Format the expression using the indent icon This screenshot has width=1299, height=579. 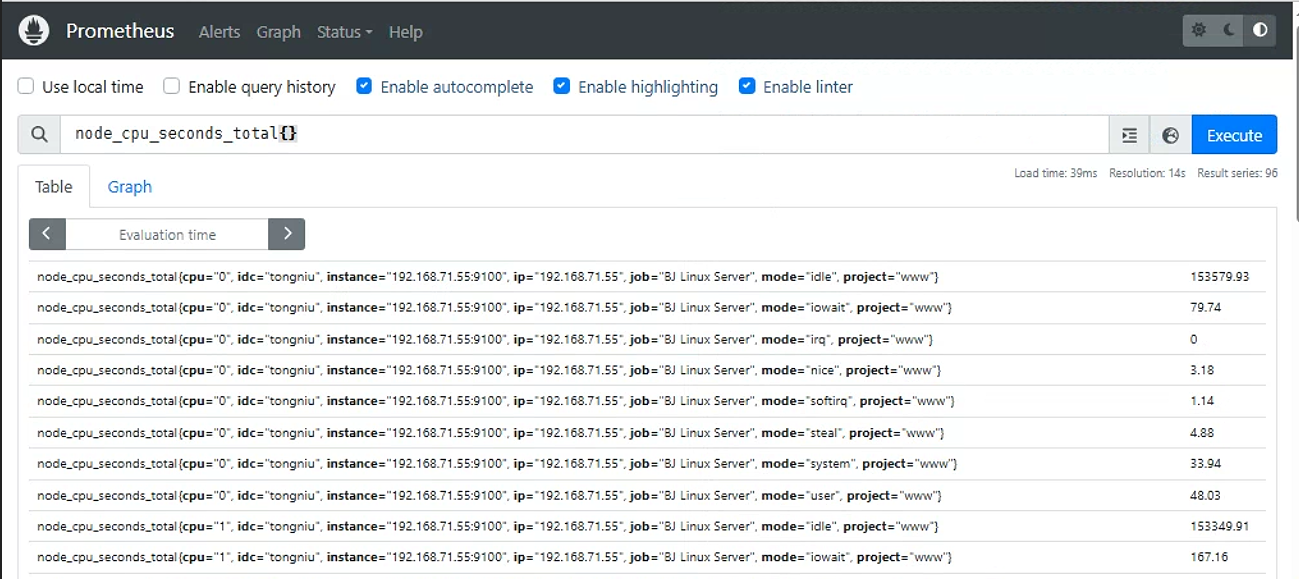pos(1129,135)
